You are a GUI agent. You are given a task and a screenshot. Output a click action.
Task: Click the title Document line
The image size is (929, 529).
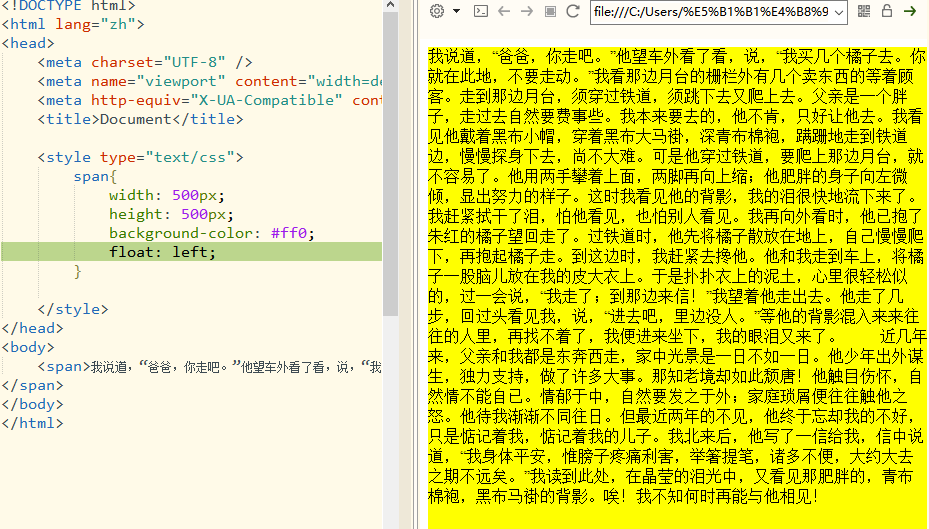[x=140, y=119]
